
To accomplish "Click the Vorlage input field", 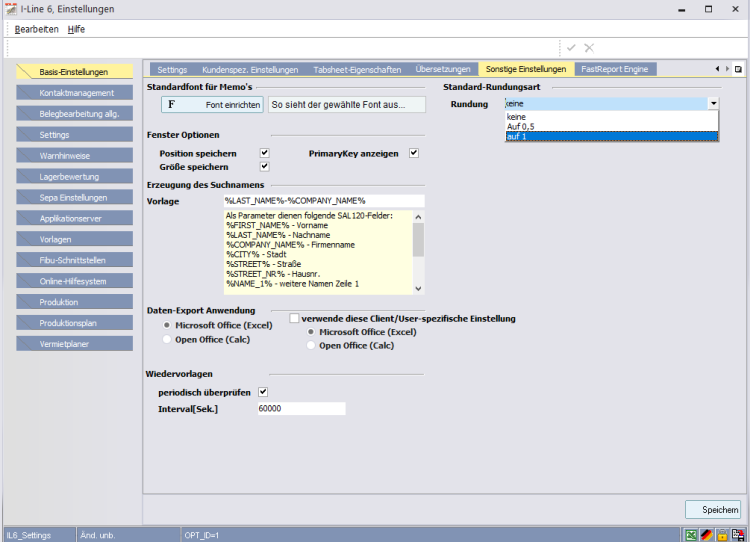I will 324,201.
